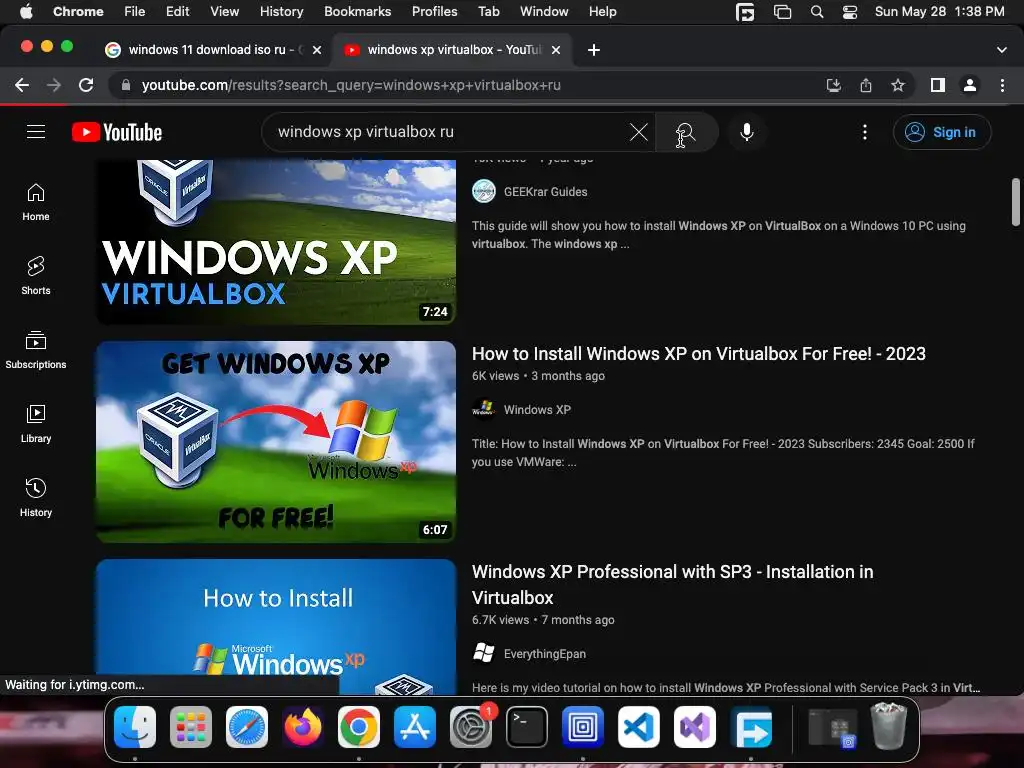This screenshot has height=768, width=1024.
Task: Click the GEEKrar Guides channel avatar
Action: [x=484, y=191]
